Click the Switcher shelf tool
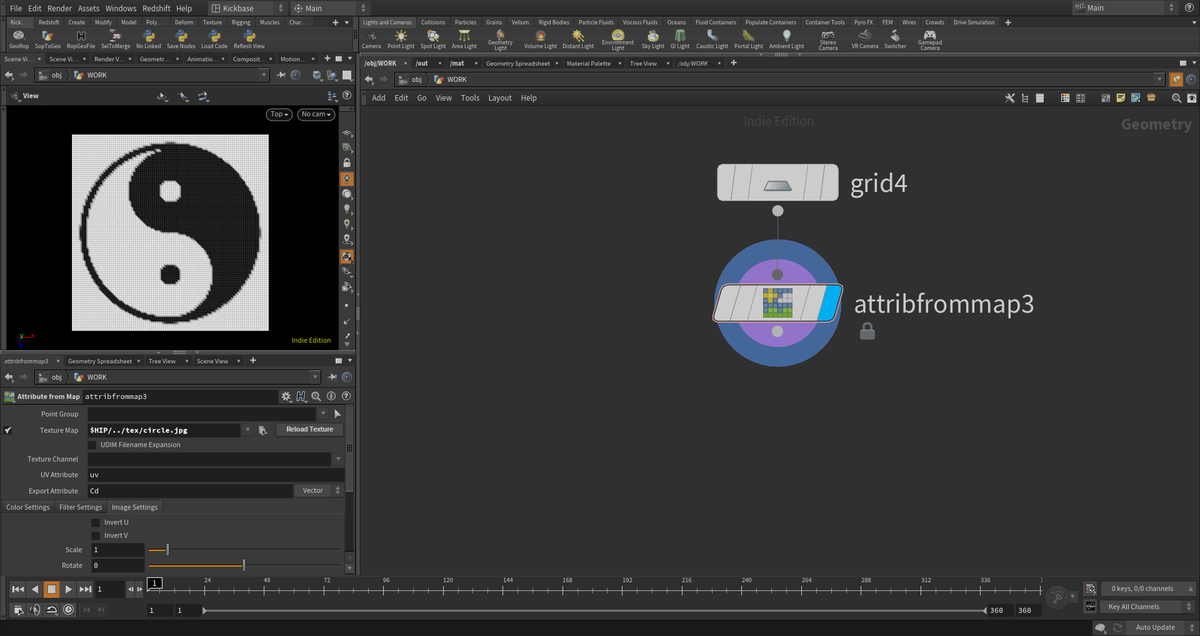The image size is (1200, 636). (895, 39)
